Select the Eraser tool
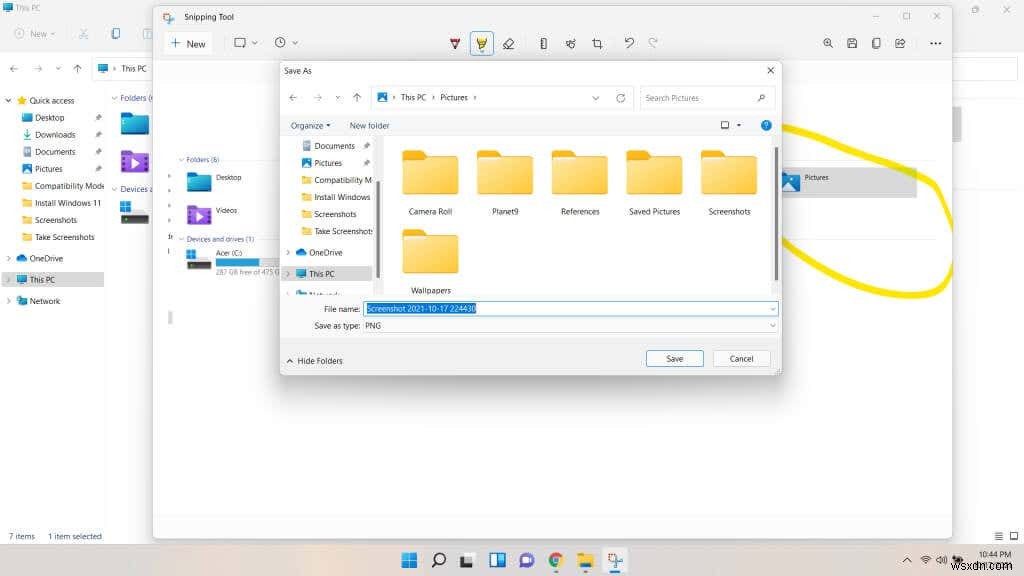The width and height of the screenshot is (1024, 576). coord(509,43)
